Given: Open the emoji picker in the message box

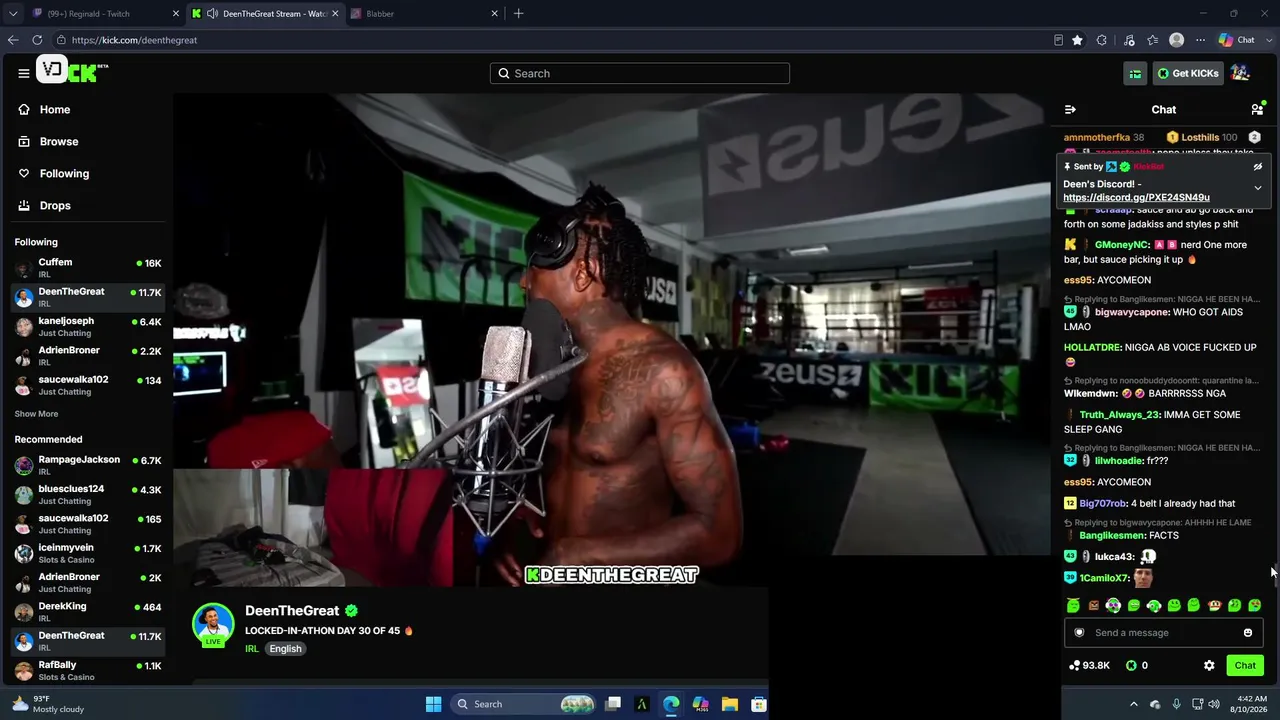Looking at the screenshot, I should 1248,632.
